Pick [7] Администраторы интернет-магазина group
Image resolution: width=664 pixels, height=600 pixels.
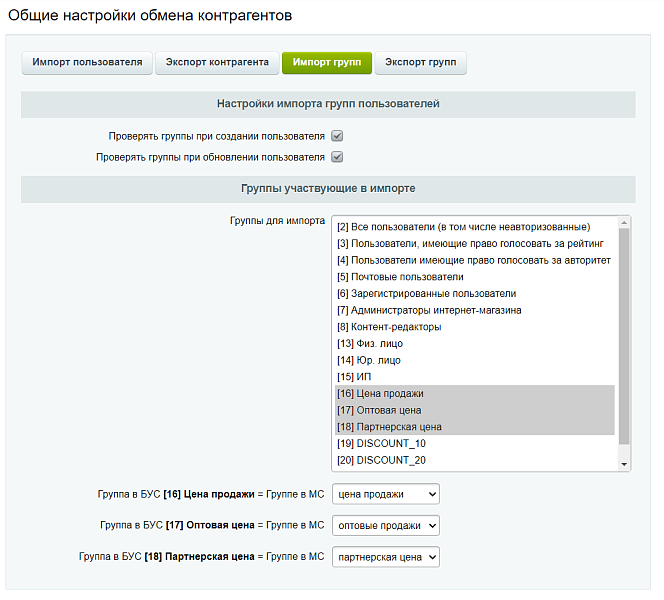click(x=429, y=310)
